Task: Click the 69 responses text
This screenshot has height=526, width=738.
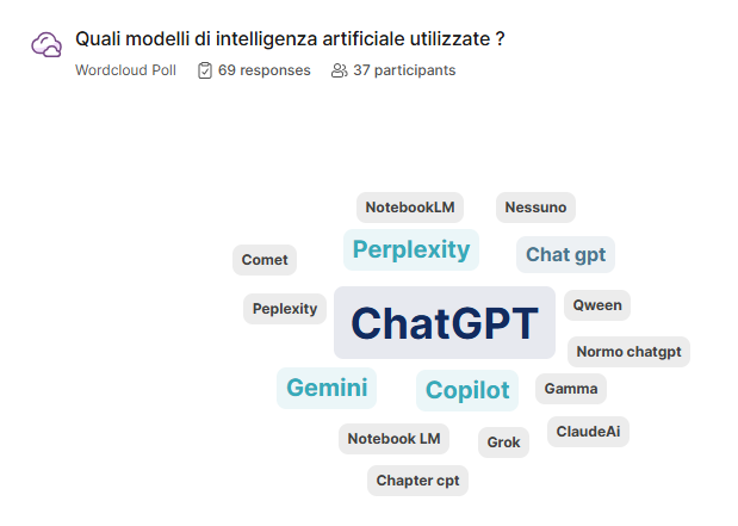Action: [264, 70]
